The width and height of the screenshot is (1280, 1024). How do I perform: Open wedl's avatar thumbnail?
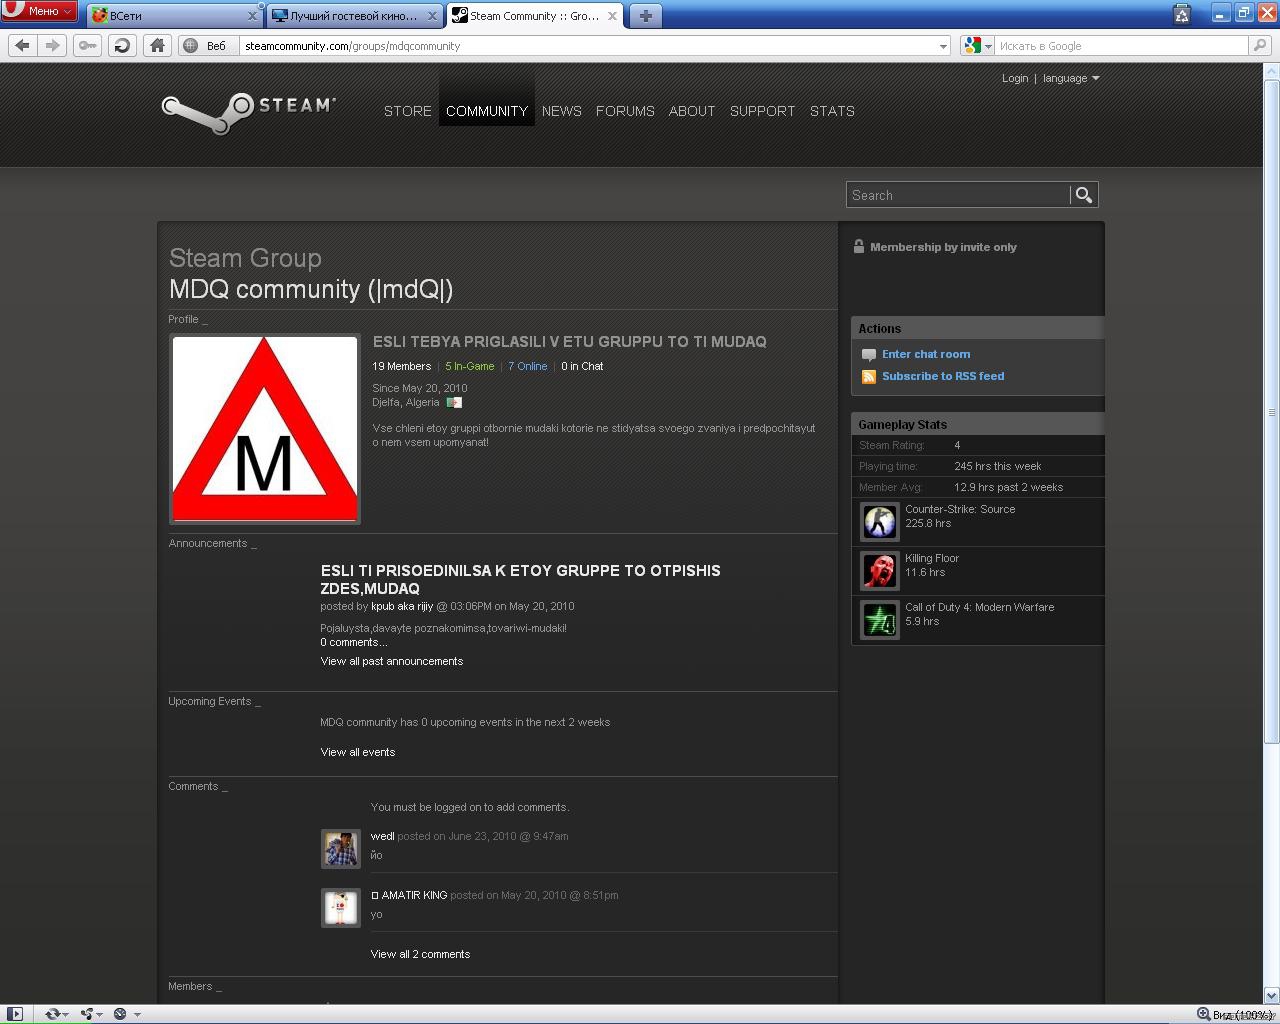(x=340, y=848)
